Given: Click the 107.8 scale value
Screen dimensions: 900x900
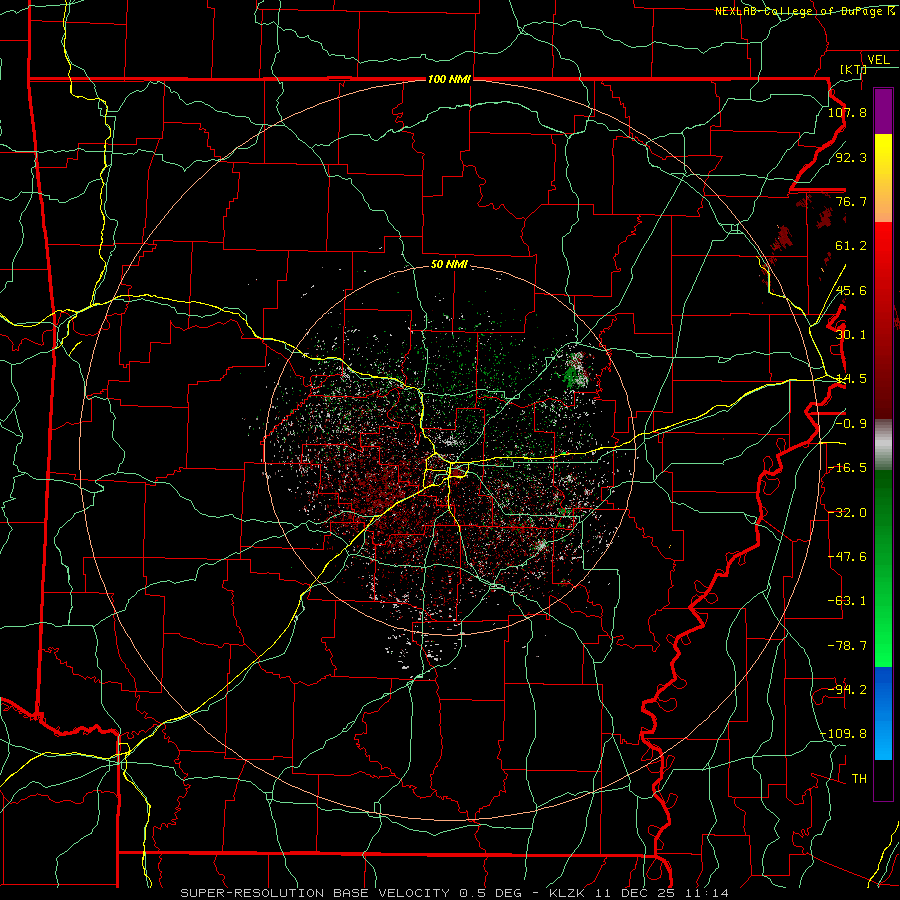Looking at the screenshot, I should tap(847, 112).
